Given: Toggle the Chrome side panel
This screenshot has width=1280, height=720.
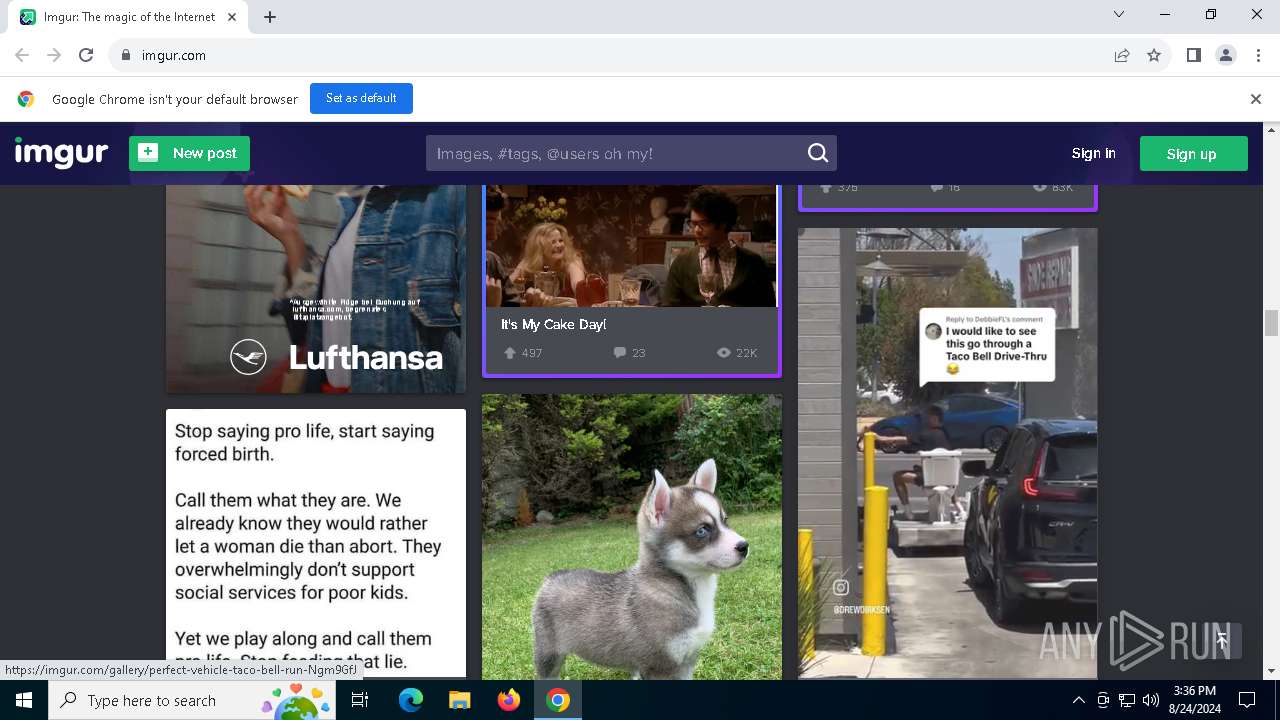Looking at the screenshot, I should (1193, 55).
